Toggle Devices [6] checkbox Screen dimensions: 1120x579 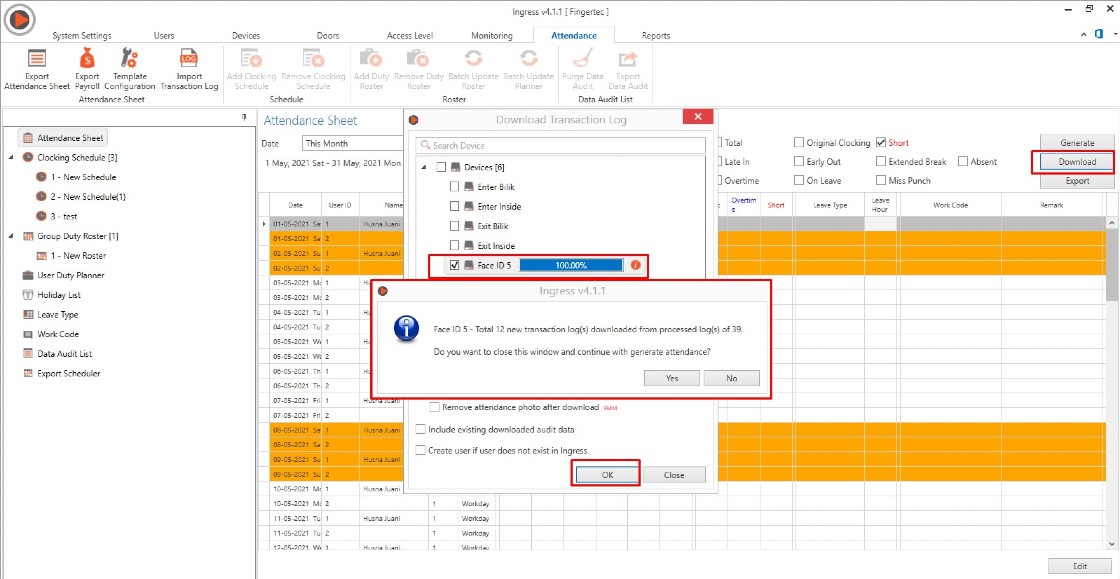click(x=441, y=167)
